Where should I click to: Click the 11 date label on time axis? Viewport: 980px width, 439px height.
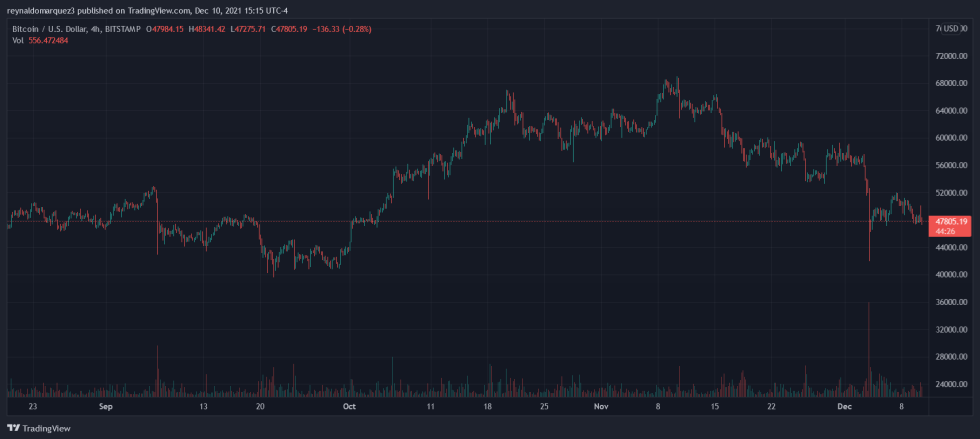click(x=431, y=406)
